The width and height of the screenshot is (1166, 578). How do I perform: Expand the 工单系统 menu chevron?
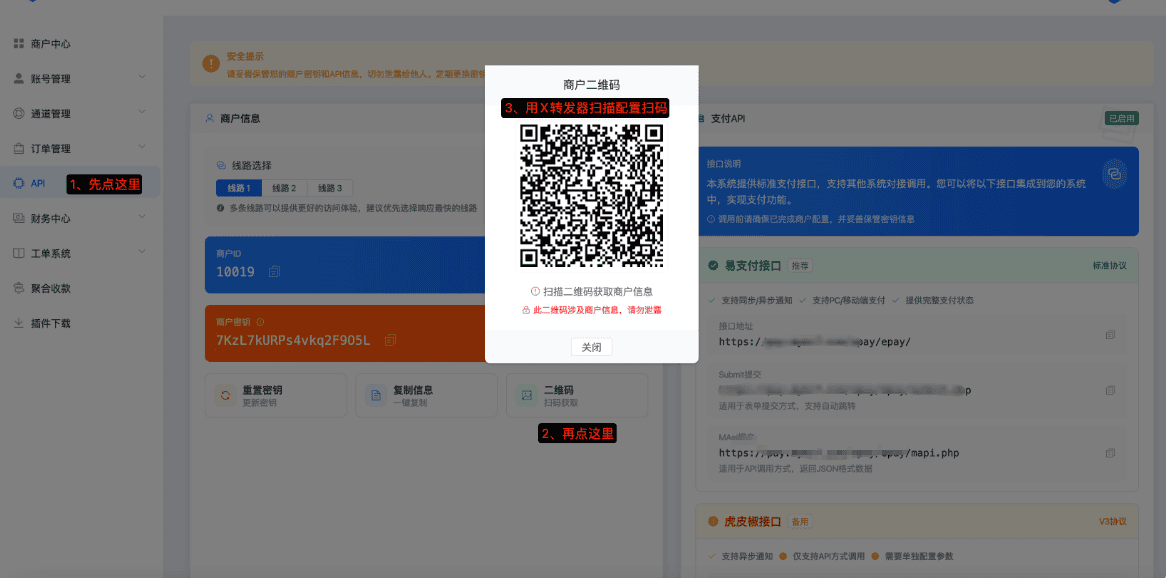[x=142, y=252]
